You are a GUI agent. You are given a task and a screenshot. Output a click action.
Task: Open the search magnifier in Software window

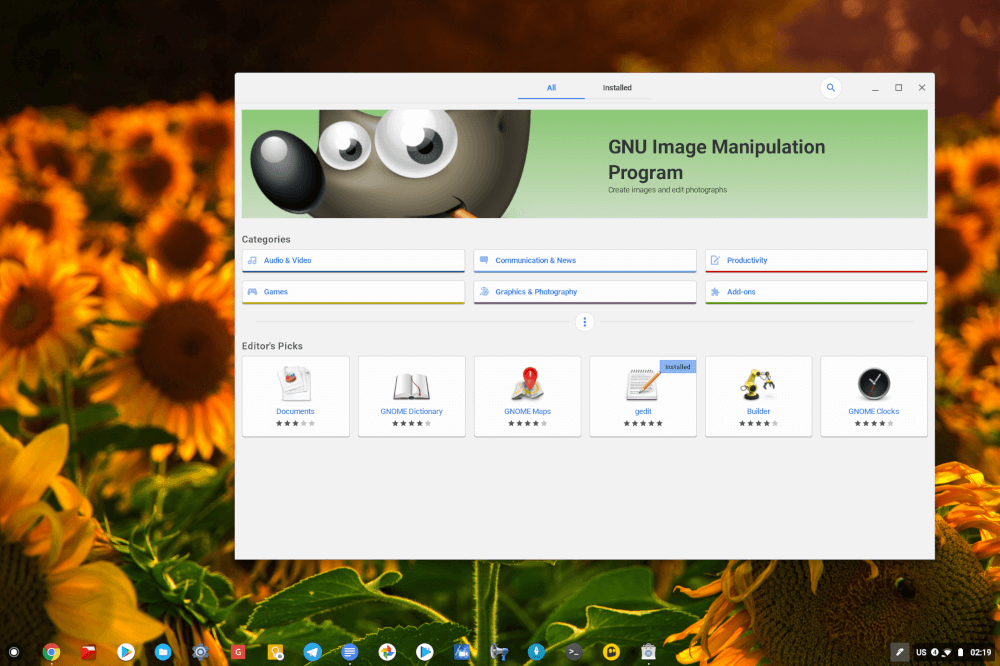pyautogui.click(x=830, y=88)
